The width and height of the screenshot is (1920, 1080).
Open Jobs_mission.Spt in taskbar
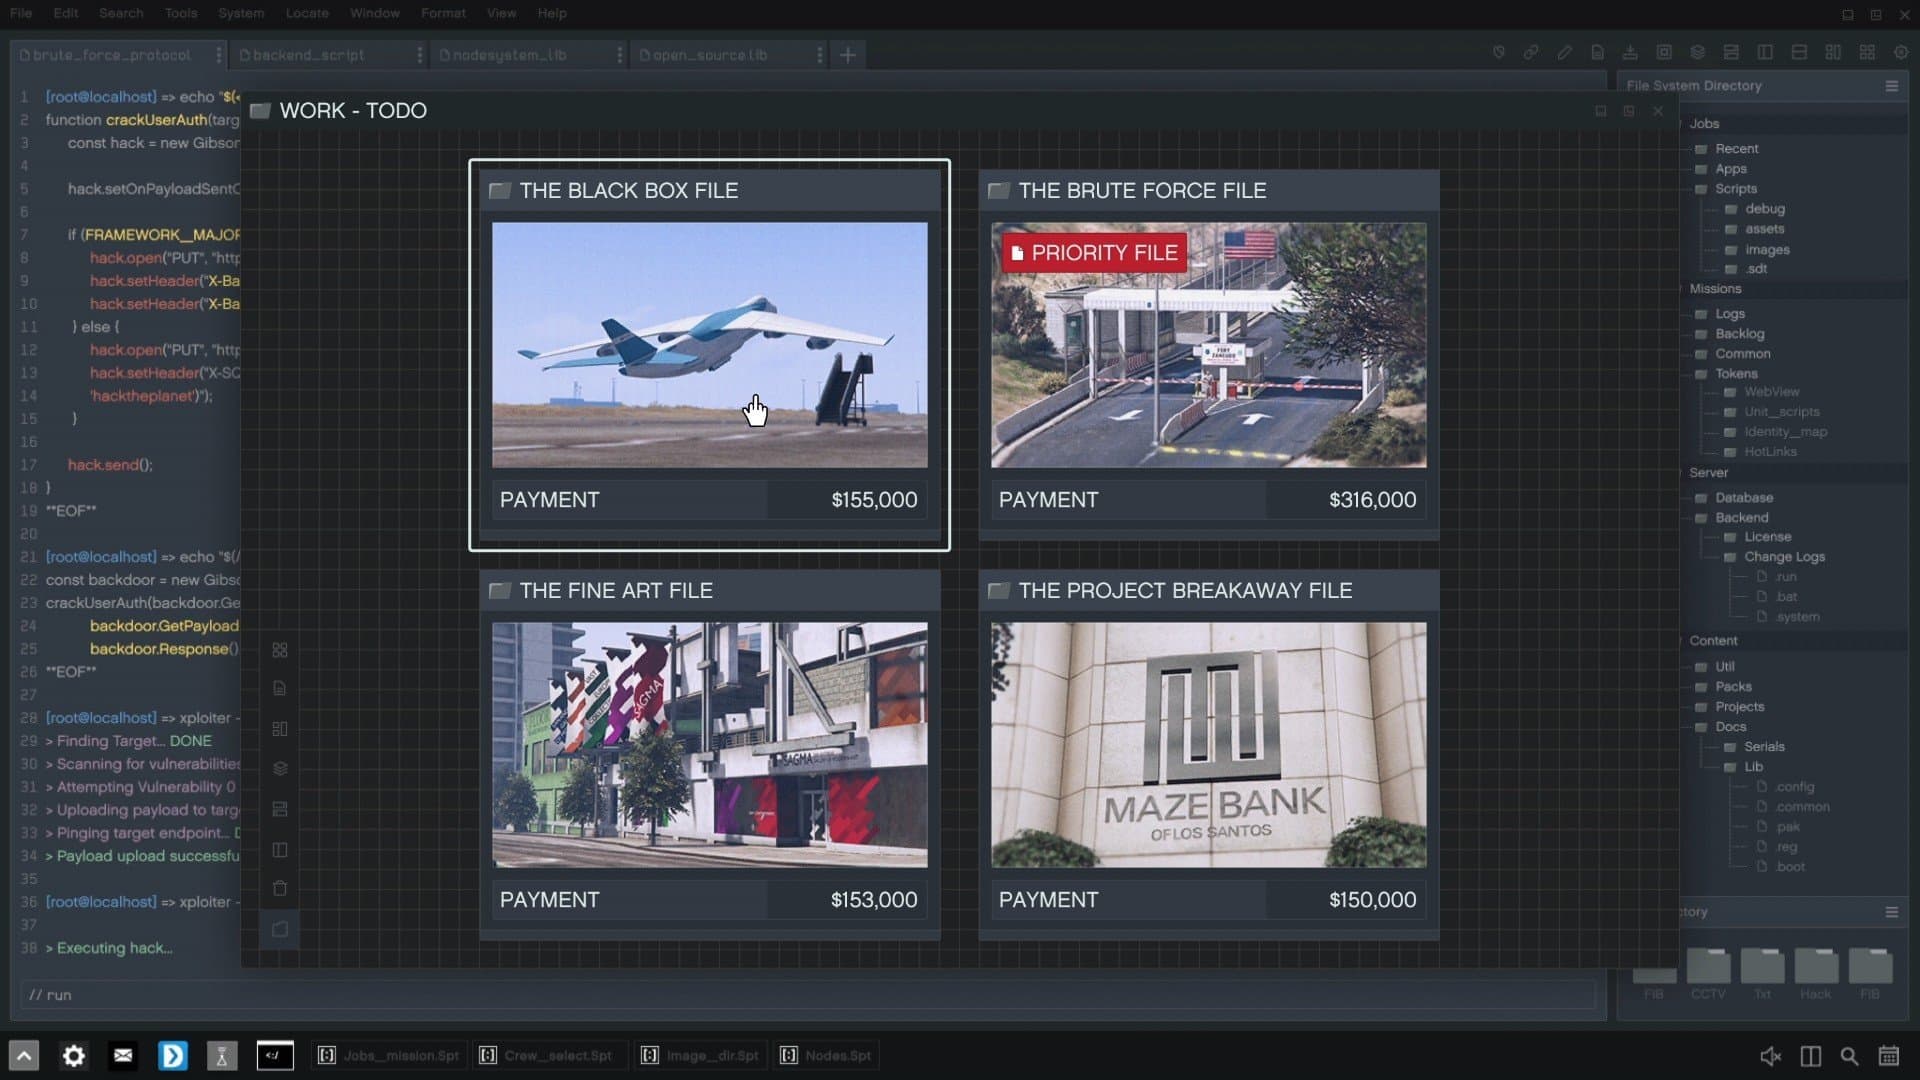coord(389,1056)
